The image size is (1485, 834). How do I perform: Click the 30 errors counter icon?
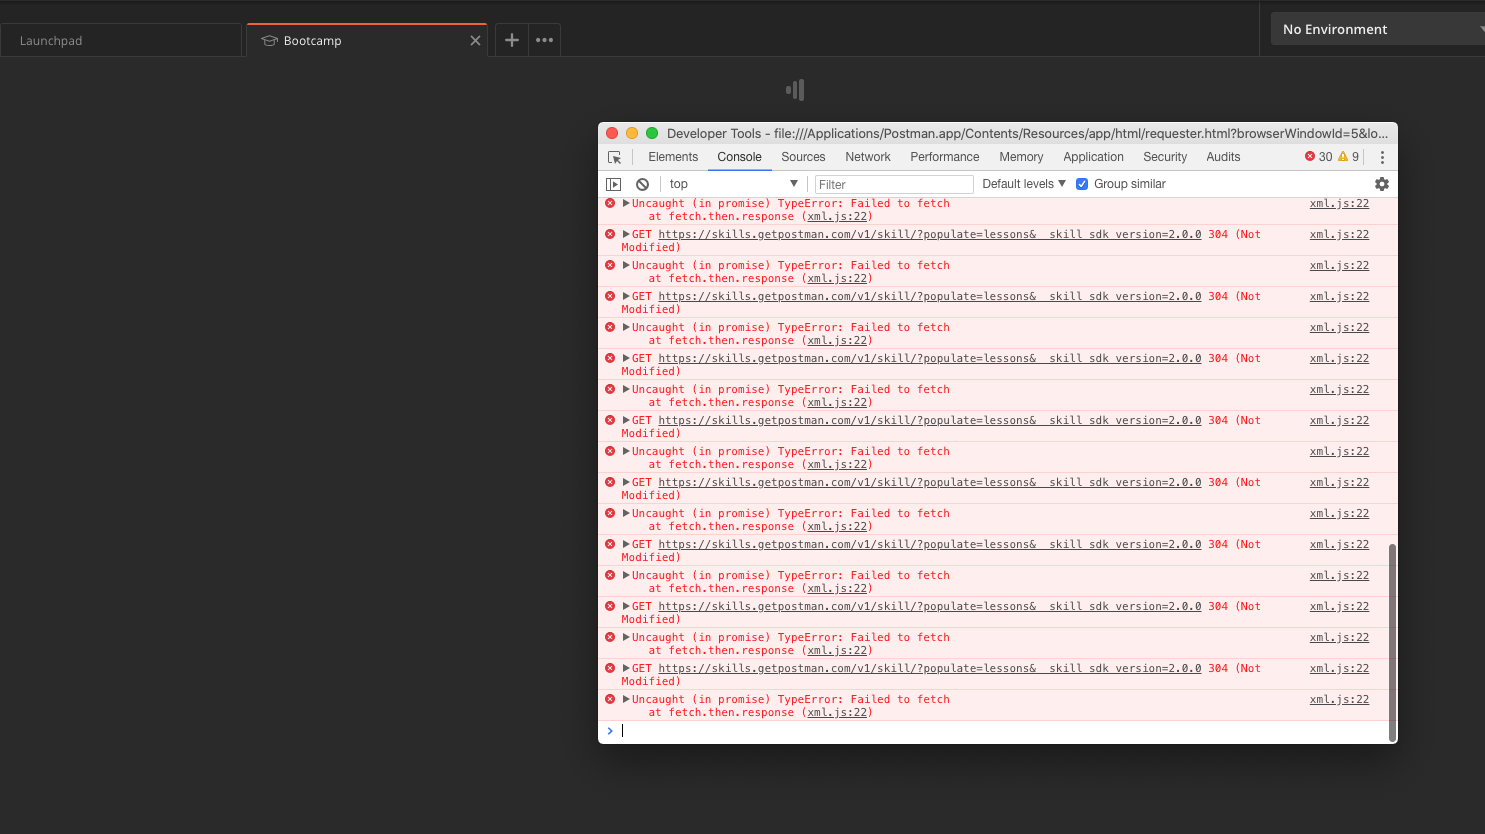[x=1317, y=157]
